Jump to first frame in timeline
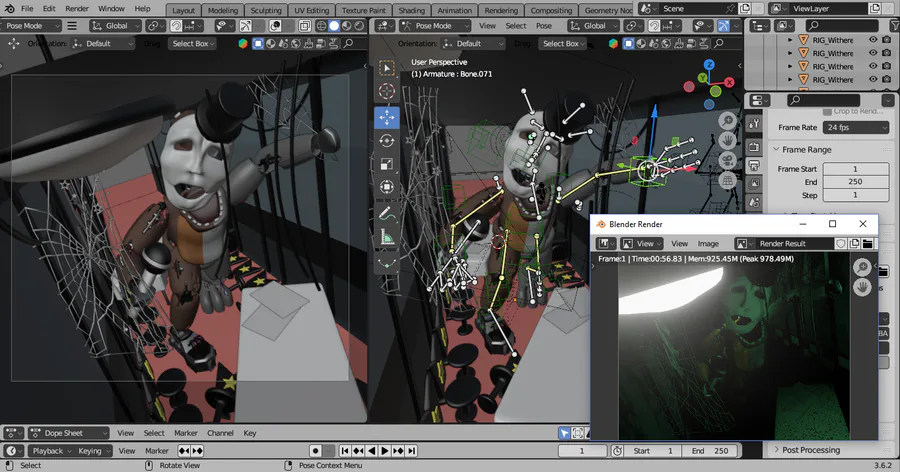This screenshot has height=472, width=900. (x=345, y=451)
